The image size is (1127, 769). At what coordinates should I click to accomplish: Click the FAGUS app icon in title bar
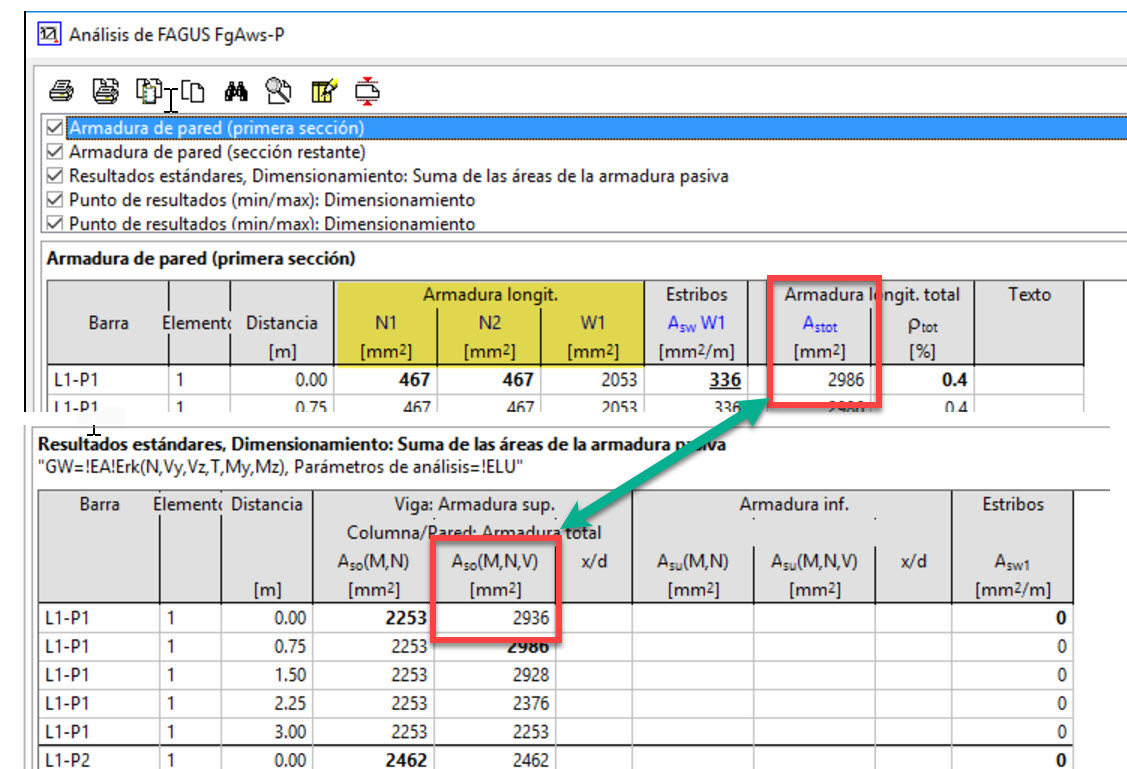[49, 35]
